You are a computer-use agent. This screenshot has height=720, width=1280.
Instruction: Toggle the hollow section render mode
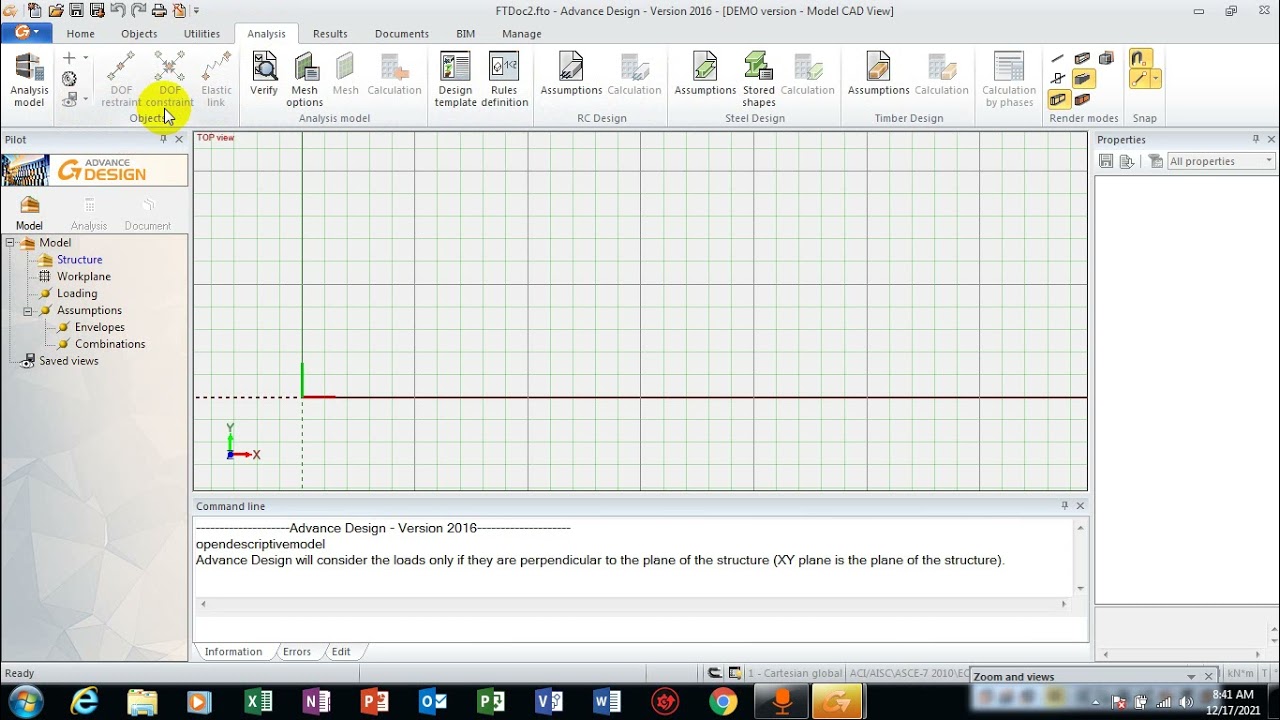click(x=1082, y=58)
